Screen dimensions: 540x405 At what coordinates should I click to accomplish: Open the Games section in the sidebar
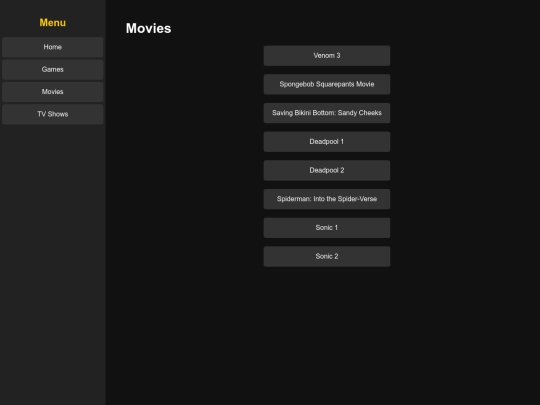[x=52, y=70]
